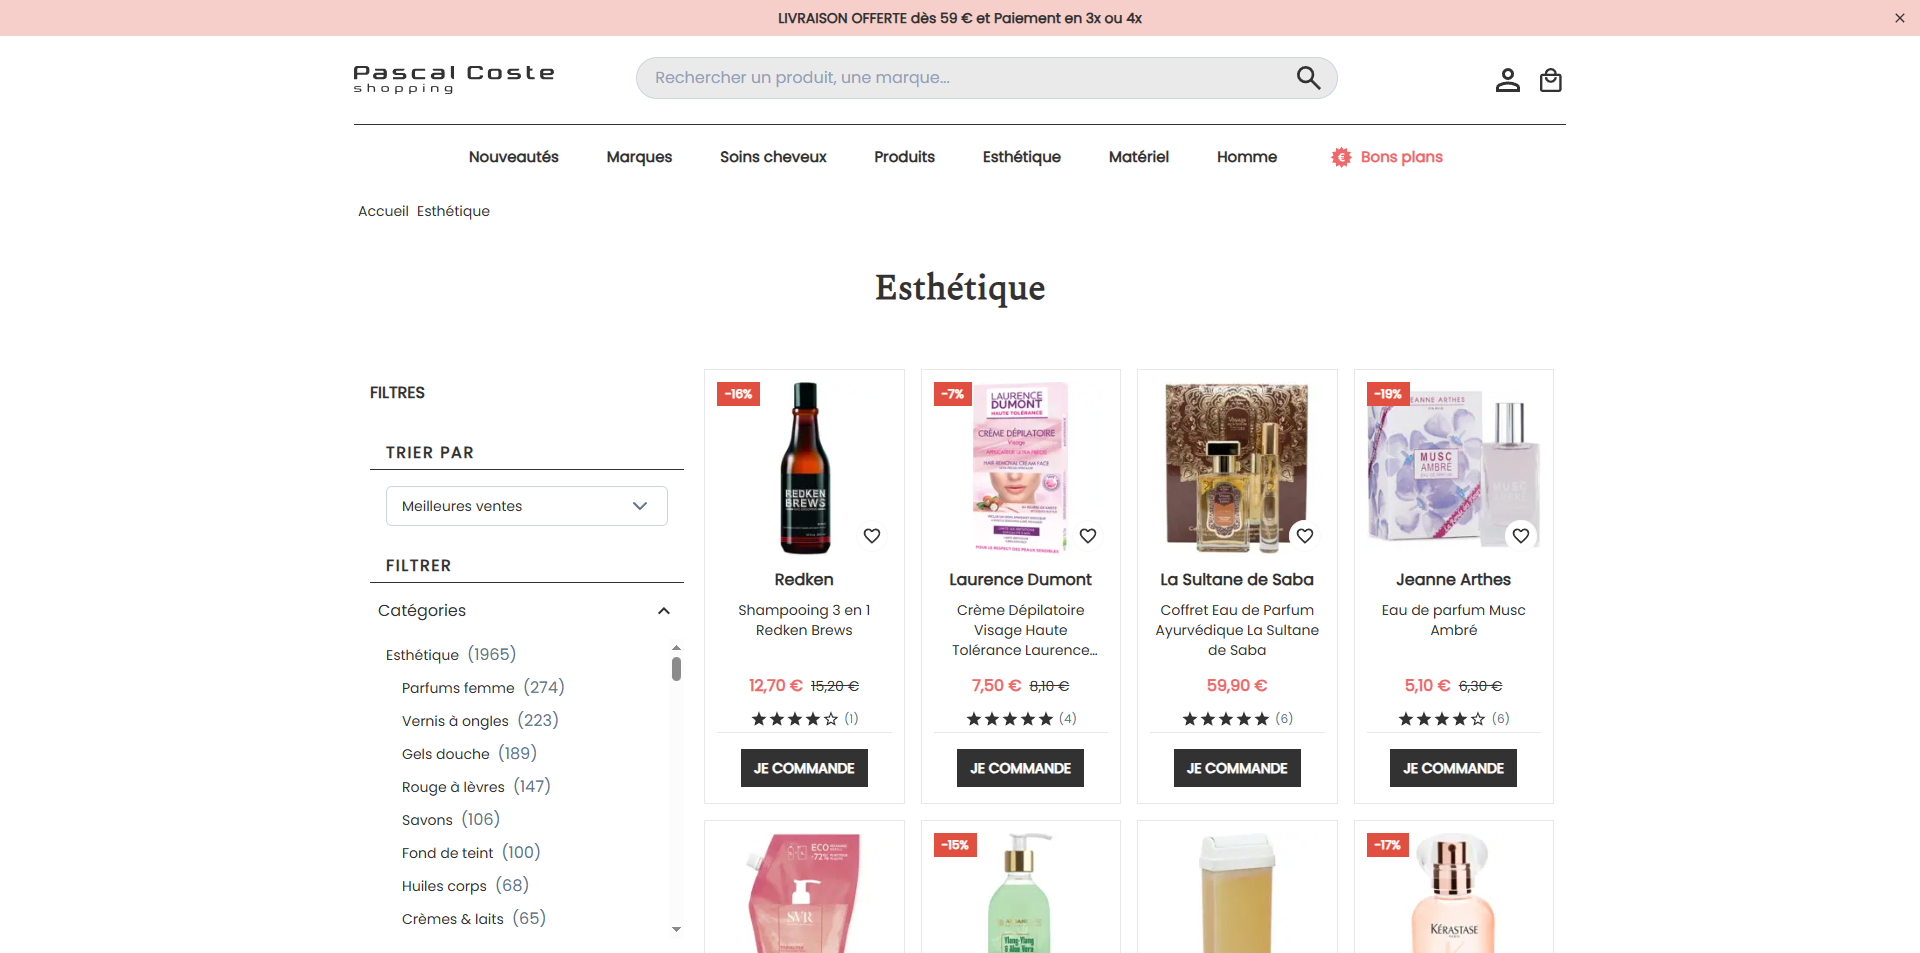Open the Marques menu
Image resolution: width=1920 pixels, height=953 pixels.
[x=639, y=157]
